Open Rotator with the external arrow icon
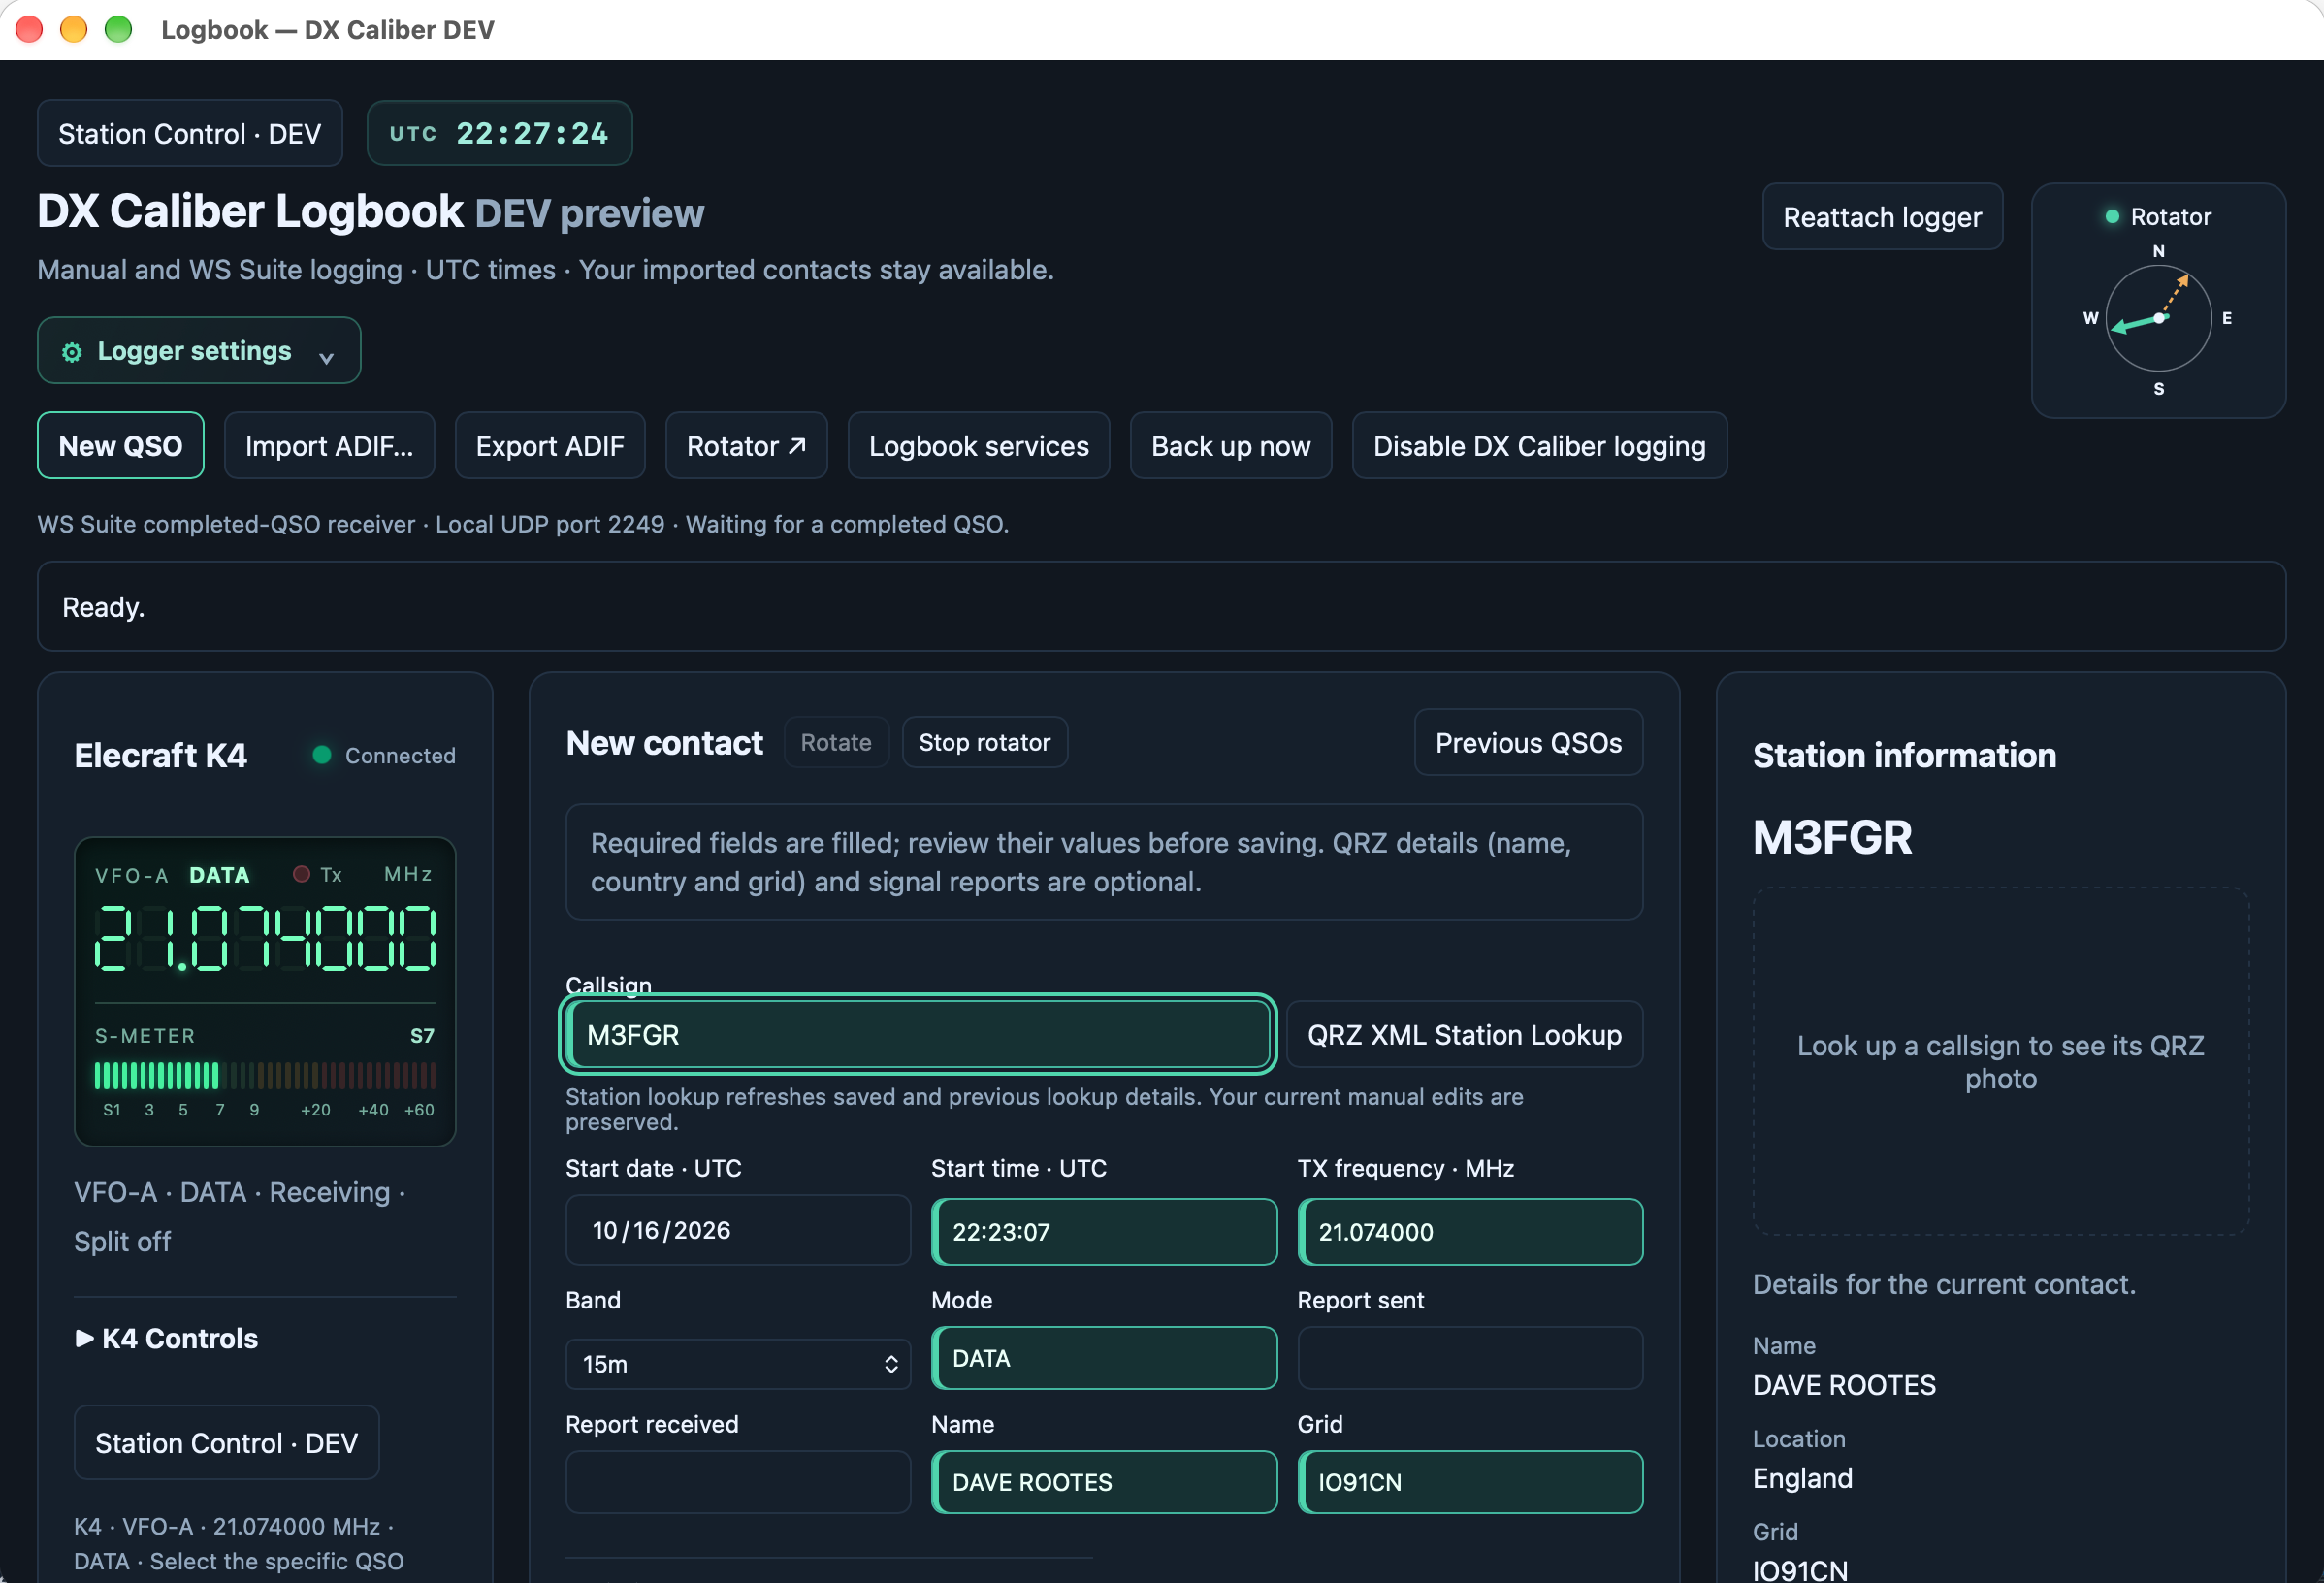 click(746, 446)
